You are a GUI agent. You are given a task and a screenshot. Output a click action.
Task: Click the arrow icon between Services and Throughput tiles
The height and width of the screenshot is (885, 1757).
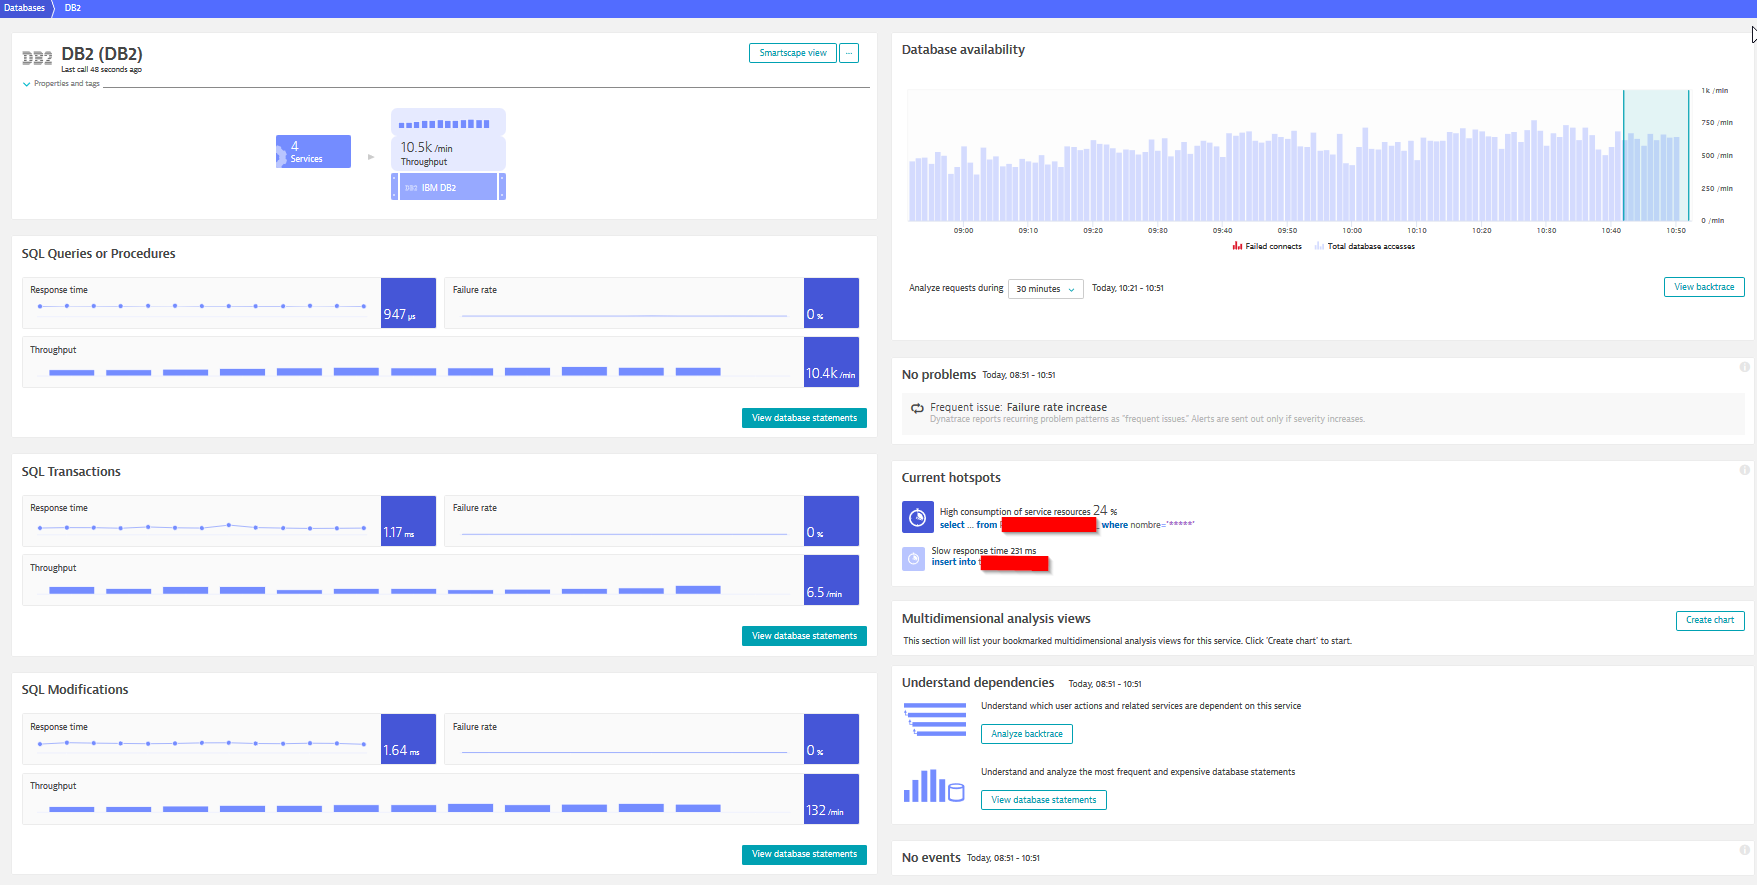(371, 157)
